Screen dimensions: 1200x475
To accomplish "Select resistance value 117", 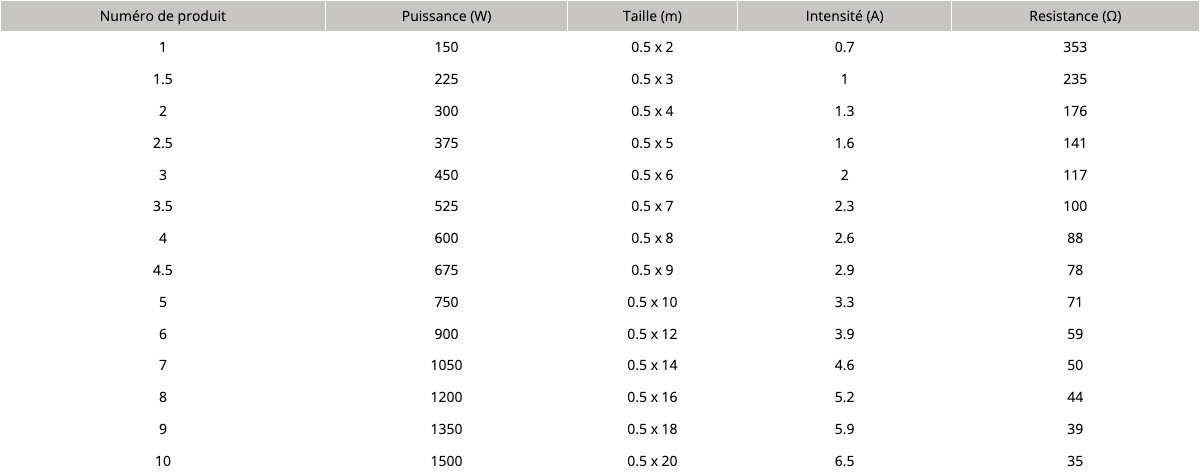I will [1075, 175].
